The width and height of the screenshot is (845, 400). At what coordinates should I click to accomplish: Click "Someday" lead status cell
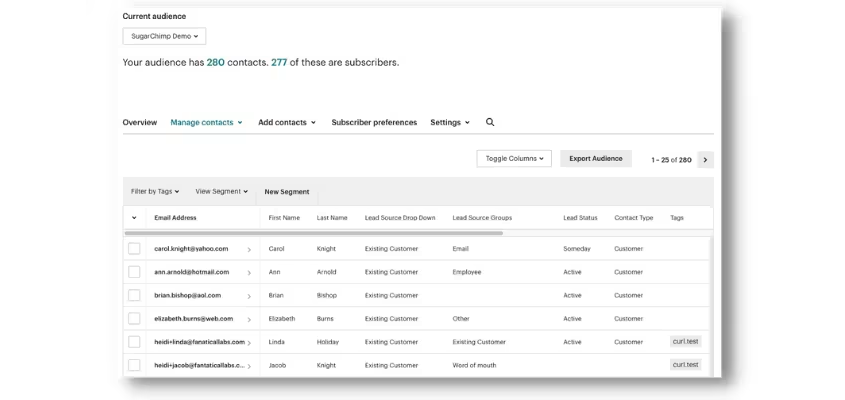[577, 249]
